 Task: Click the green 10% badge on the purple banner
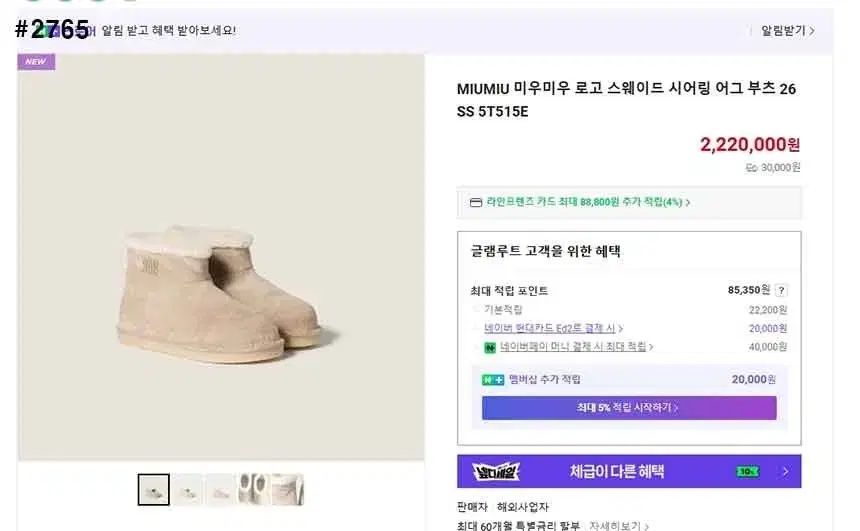click(748, 471)
